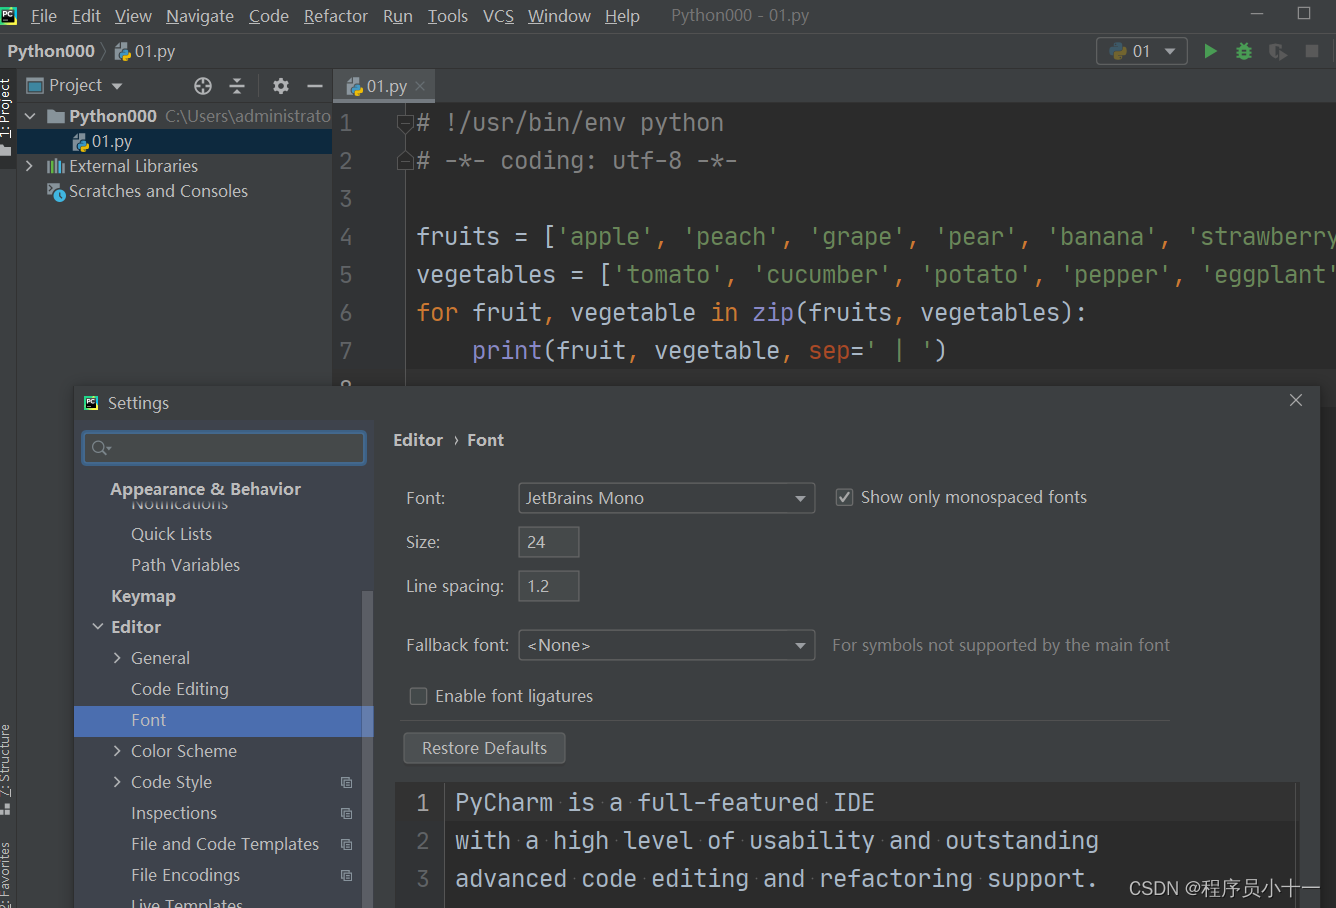Click the Line spacing field
1336x908 pixels.
click(x=549, y=586)
